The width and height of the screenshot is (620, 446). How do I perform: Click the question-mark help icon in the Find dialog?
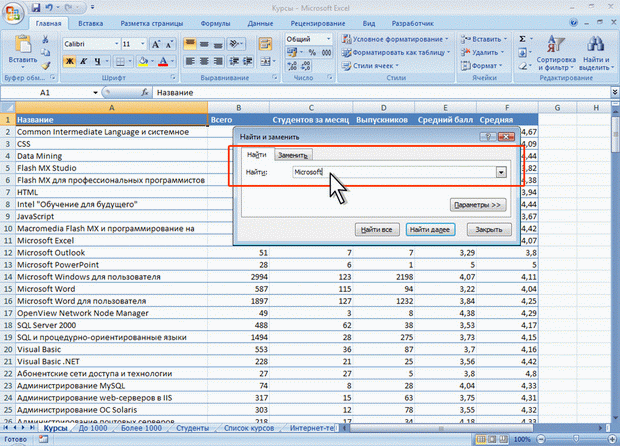pyautogui.click(x=488, y=137)
